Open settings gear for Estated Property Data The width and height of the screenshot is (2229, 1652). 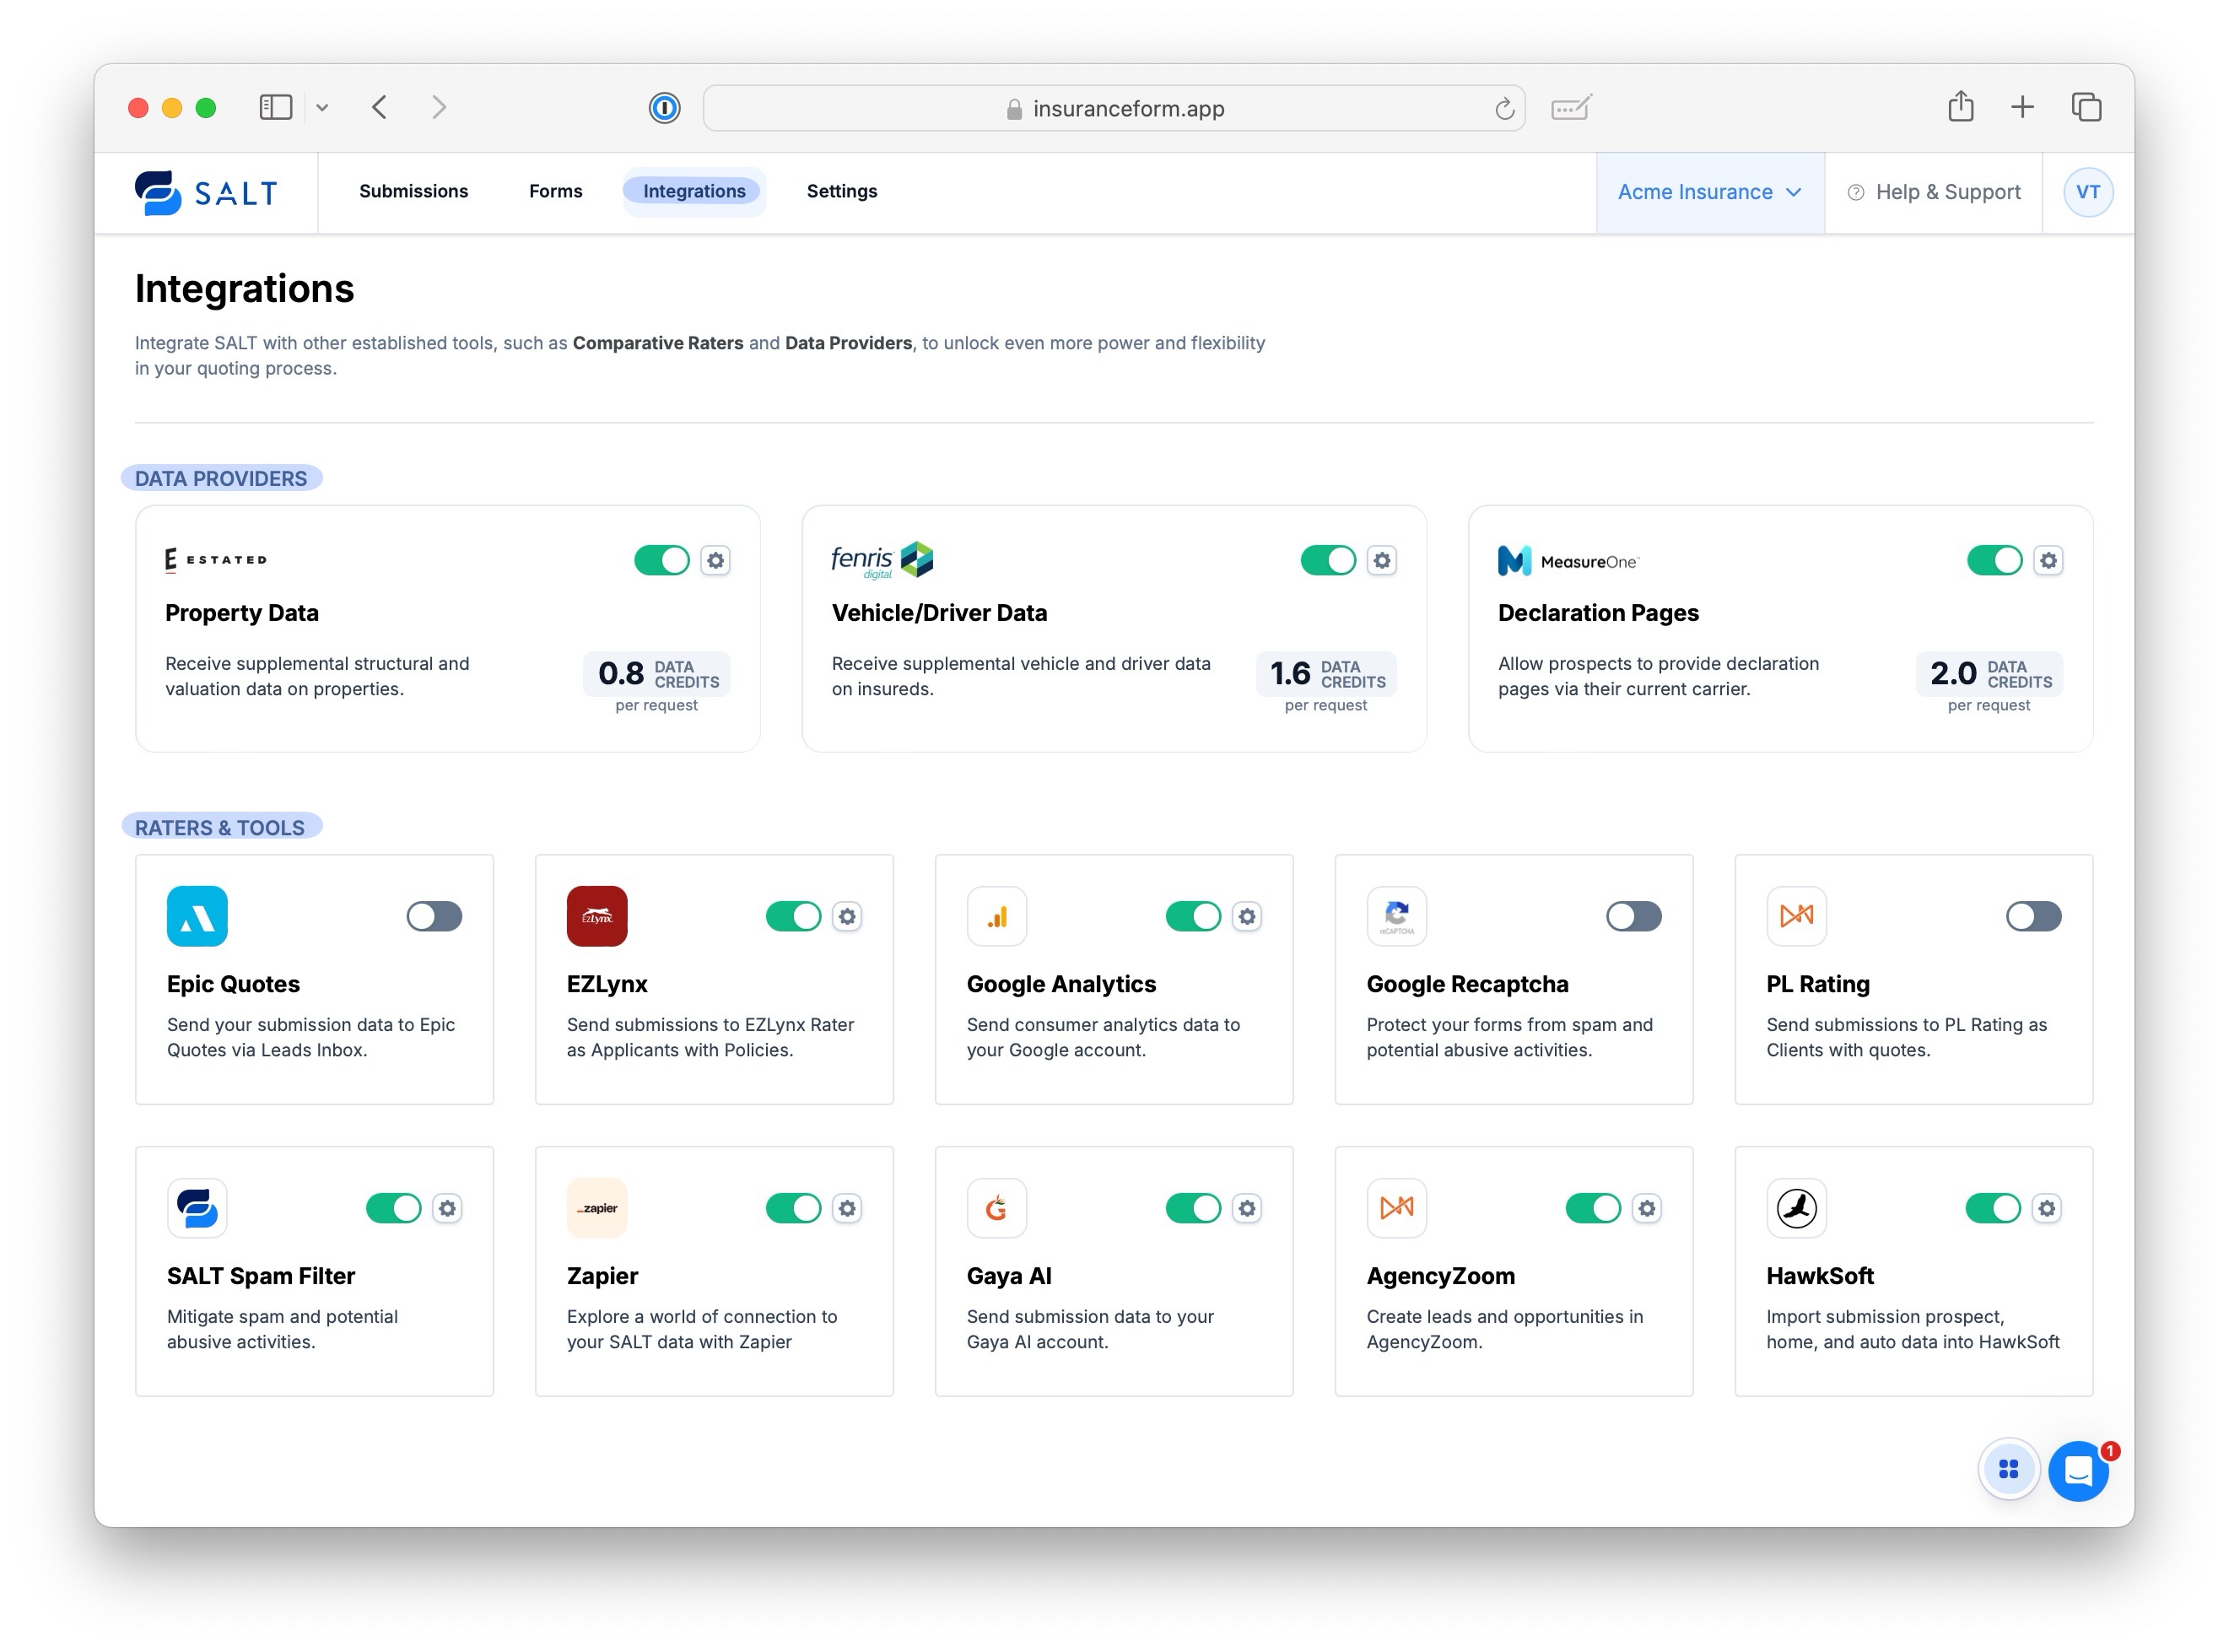(x=715, y=561)
